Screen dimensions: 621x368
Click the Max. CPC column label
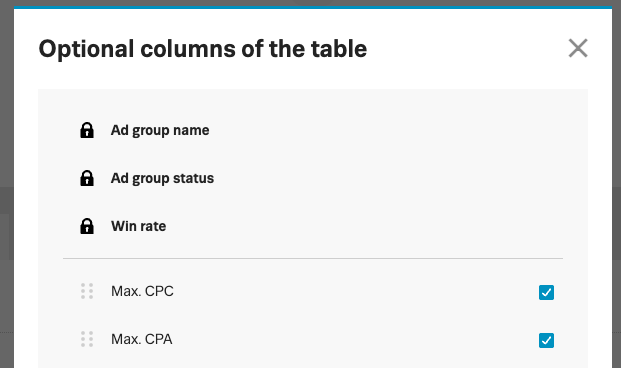(142, 291)
